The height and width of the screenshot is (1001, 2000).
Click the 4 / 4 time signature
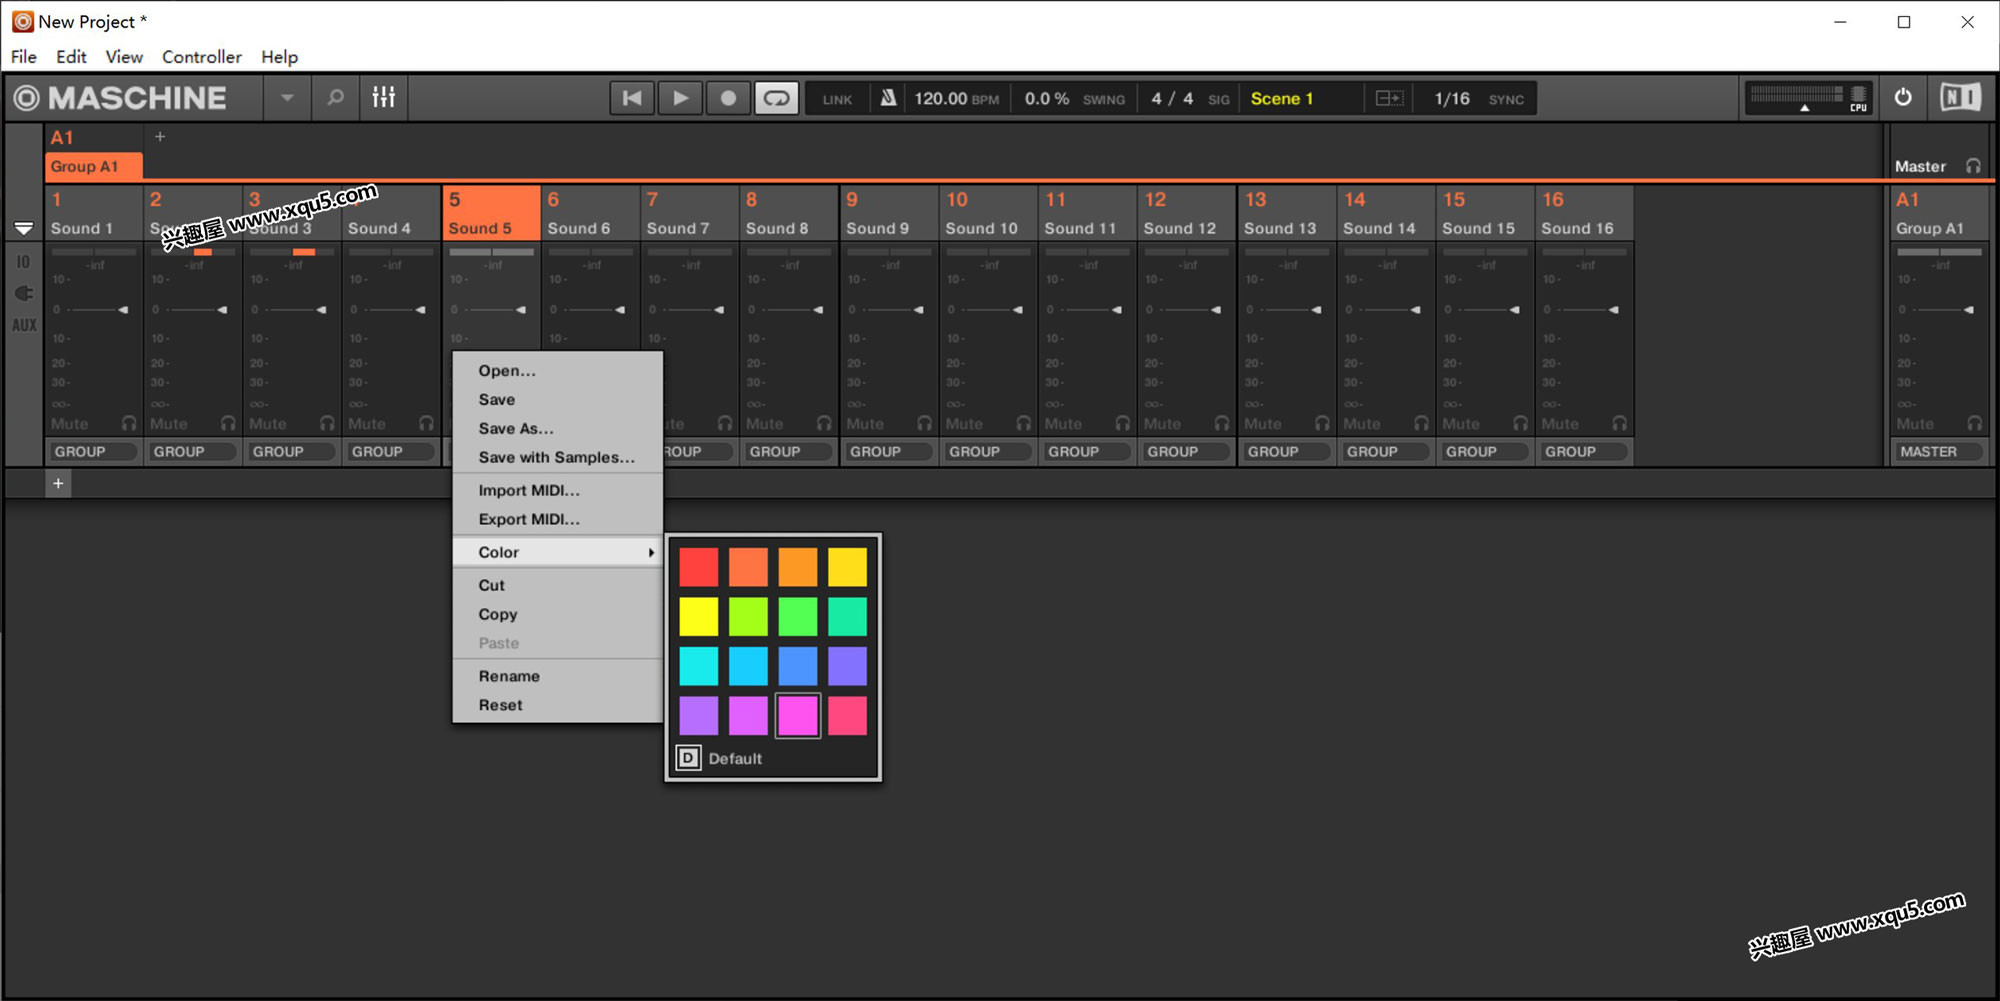click(1171, 98)
